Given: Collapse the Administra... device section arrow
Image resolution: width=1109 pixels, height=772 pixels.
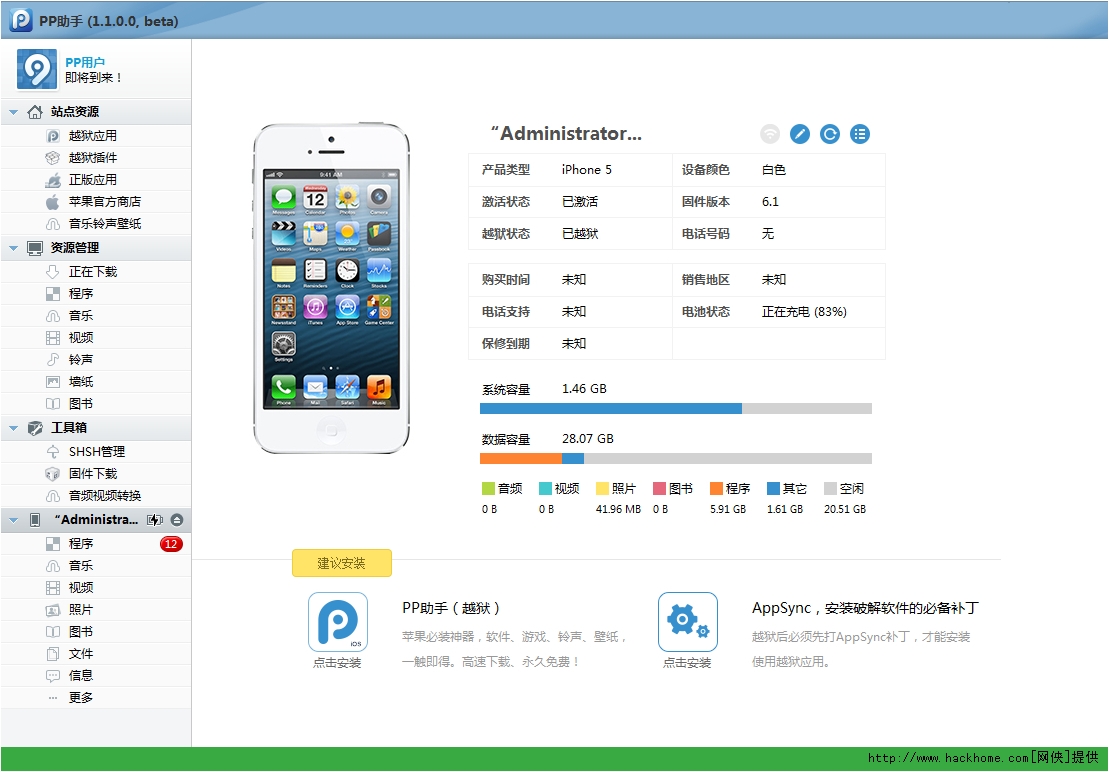Looking at the screenshot, I should coord(13,520).
